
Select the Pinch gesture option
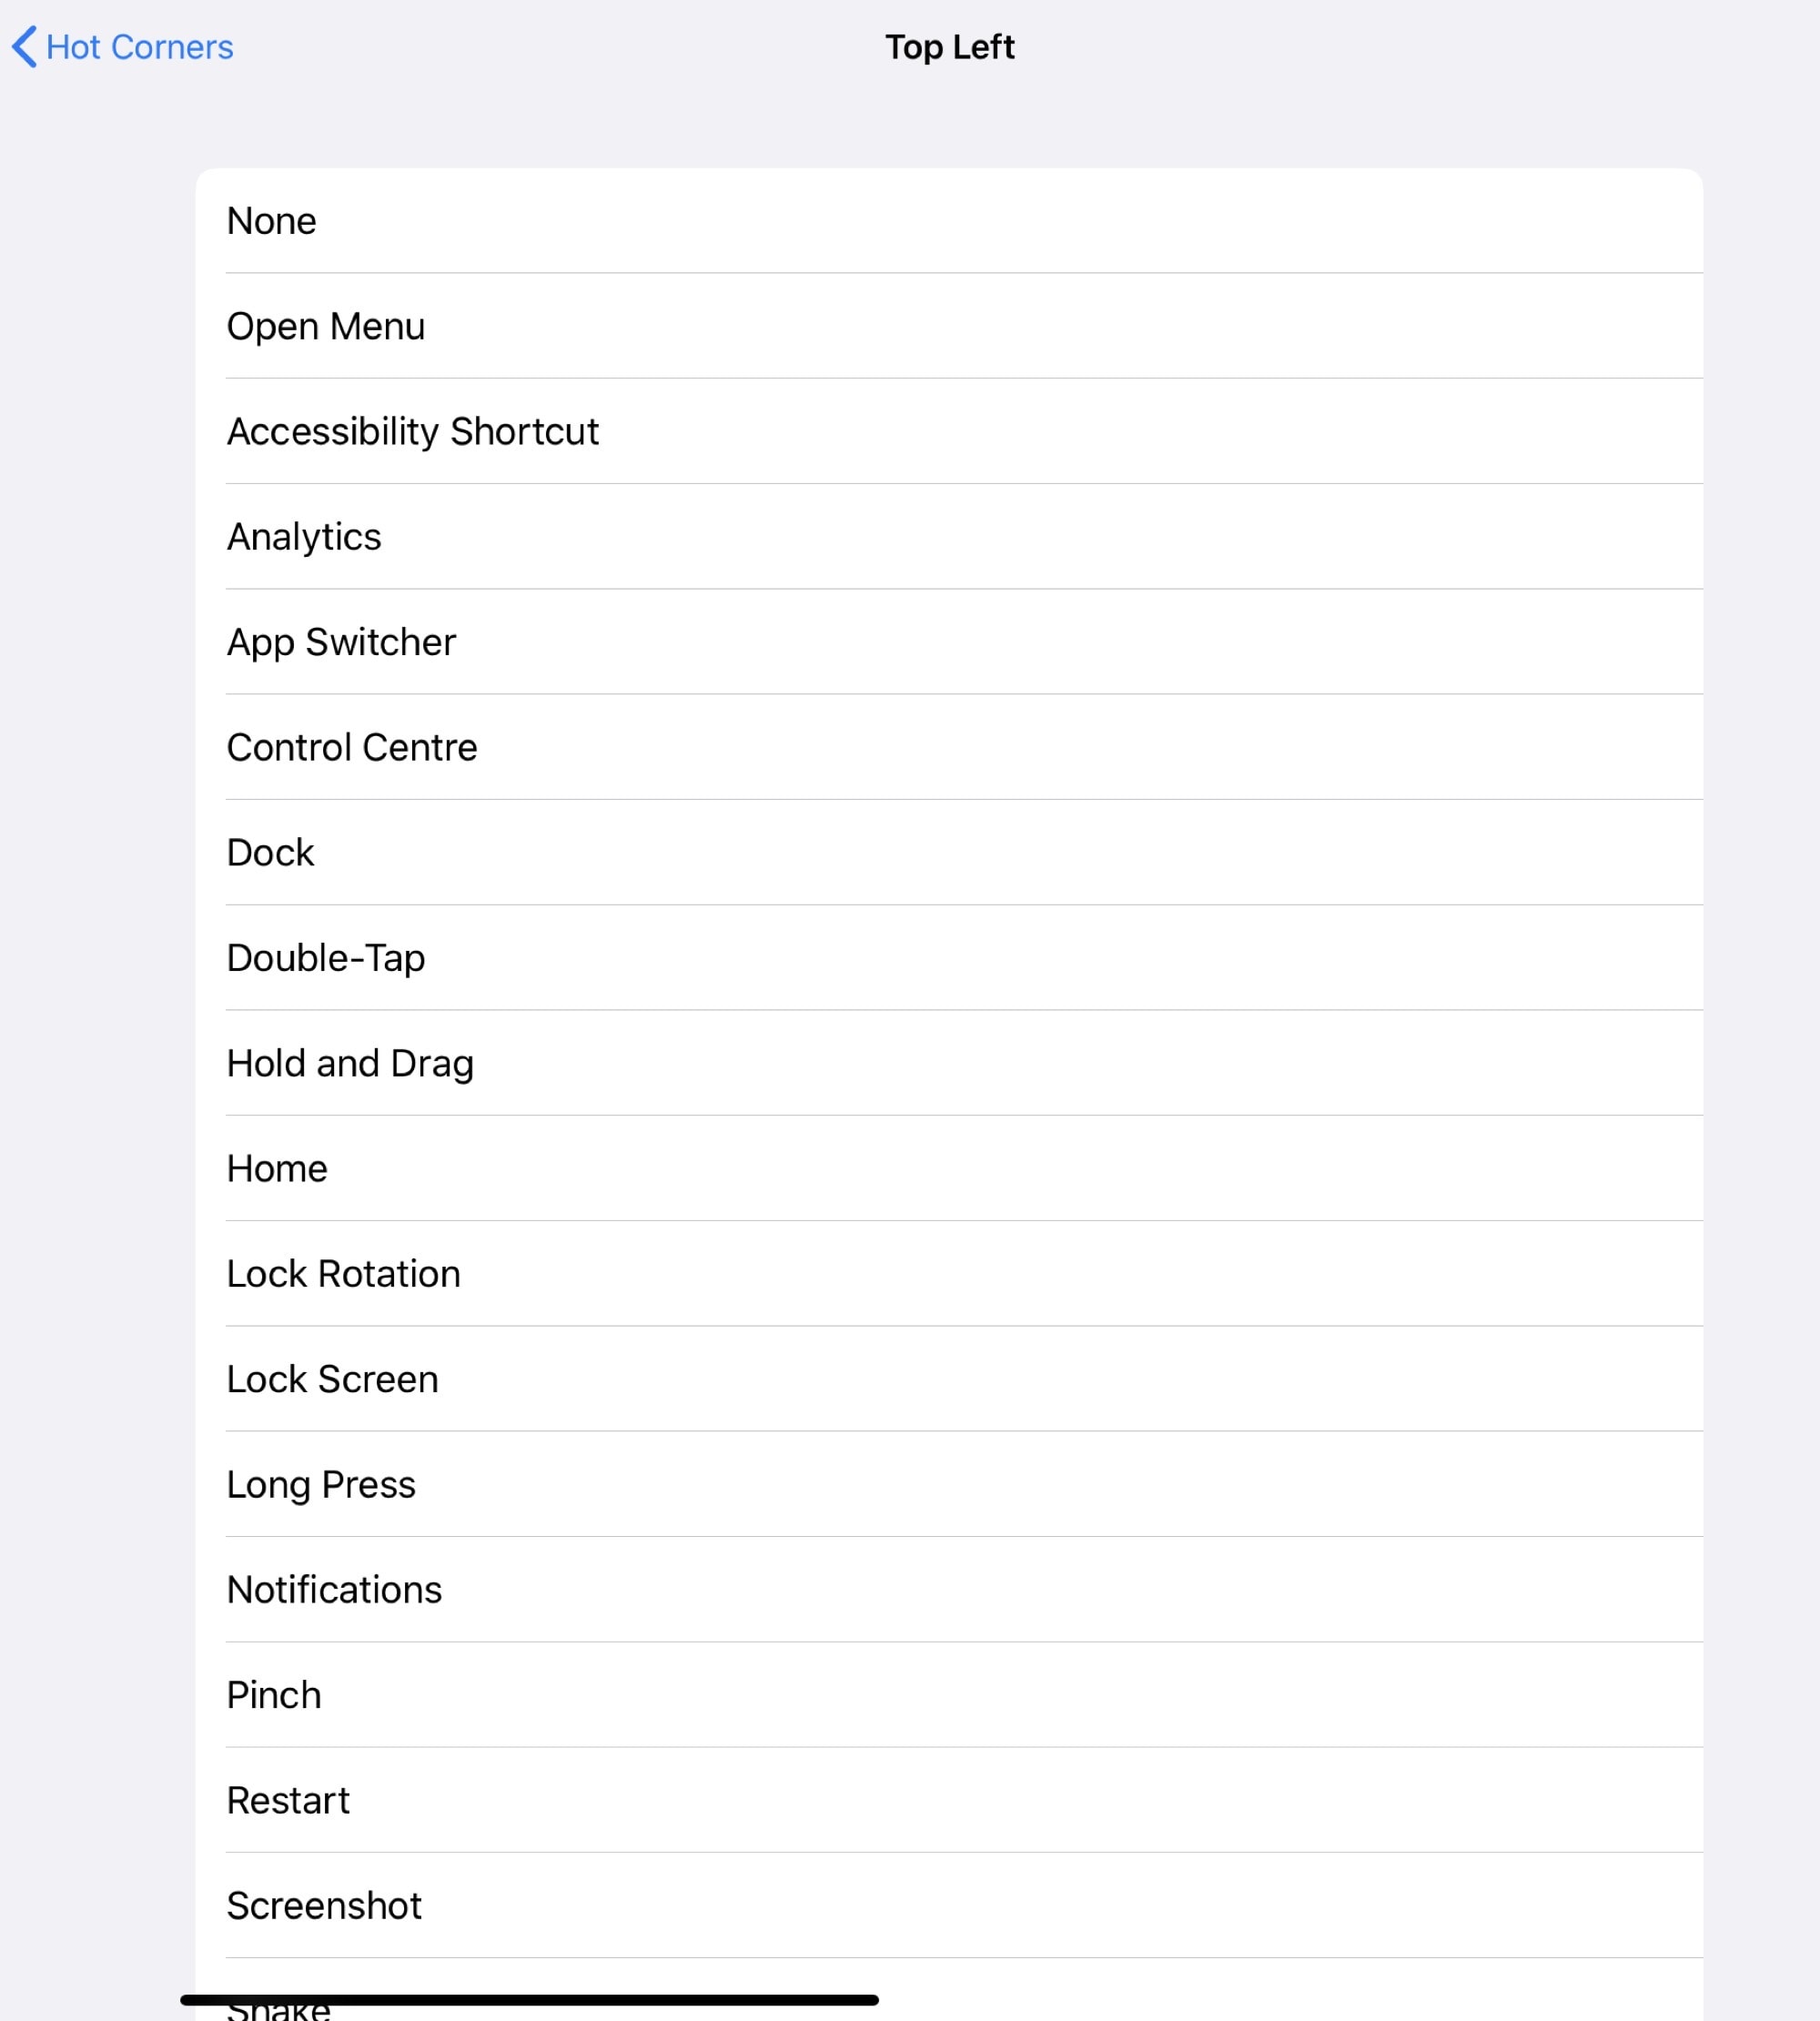click(x=273, y=1695)
